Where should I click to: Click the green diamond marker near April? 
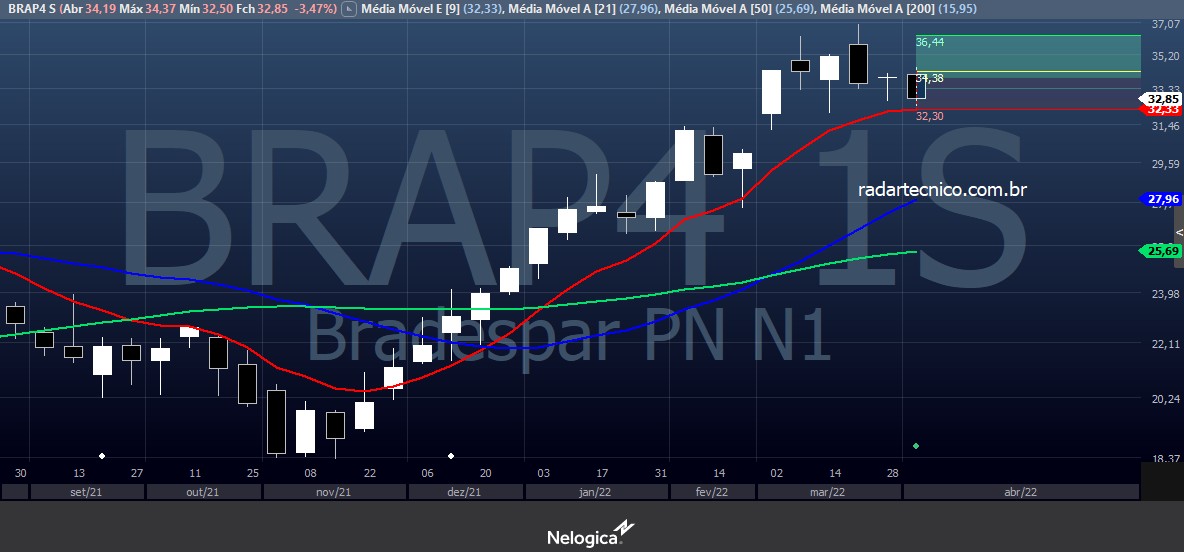click(916, 446)
